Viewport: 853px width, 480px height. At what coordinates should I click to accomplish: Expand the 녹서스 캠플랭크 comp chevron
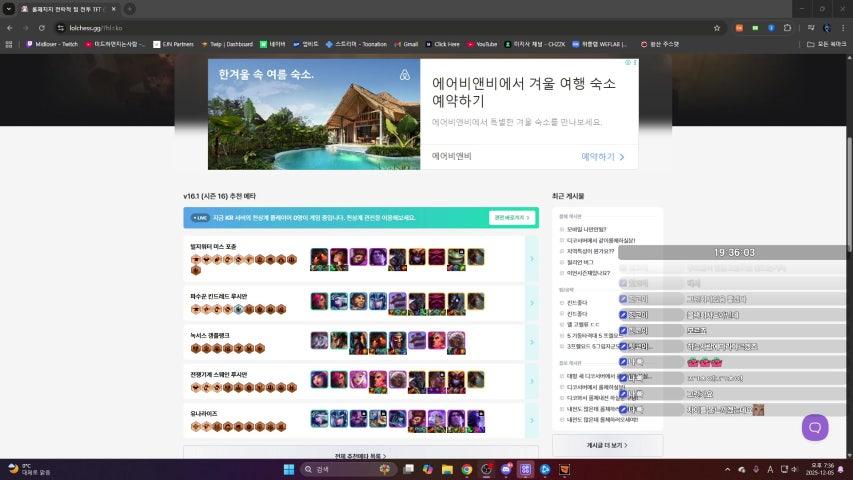[x=531, y=342]
